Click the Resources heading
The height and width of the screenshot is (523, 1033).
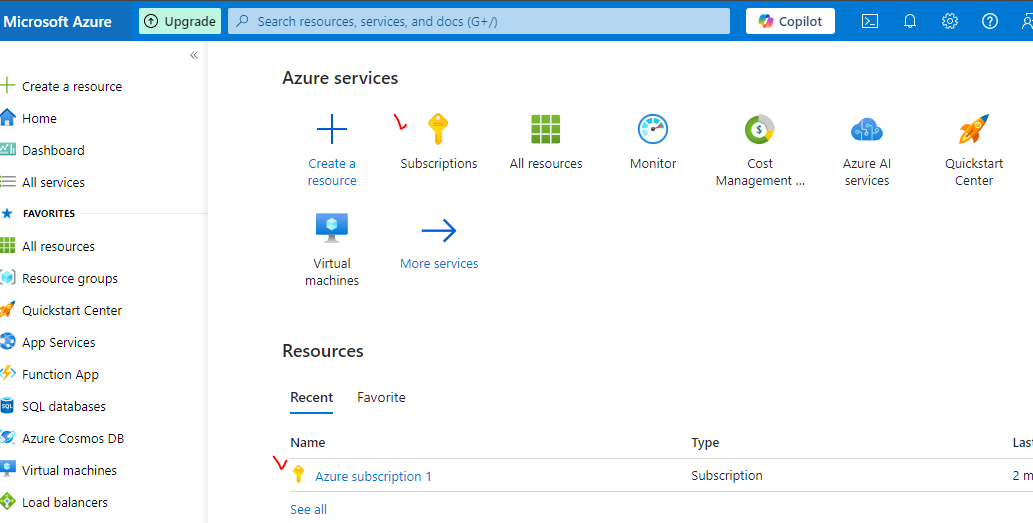[323, 351]
